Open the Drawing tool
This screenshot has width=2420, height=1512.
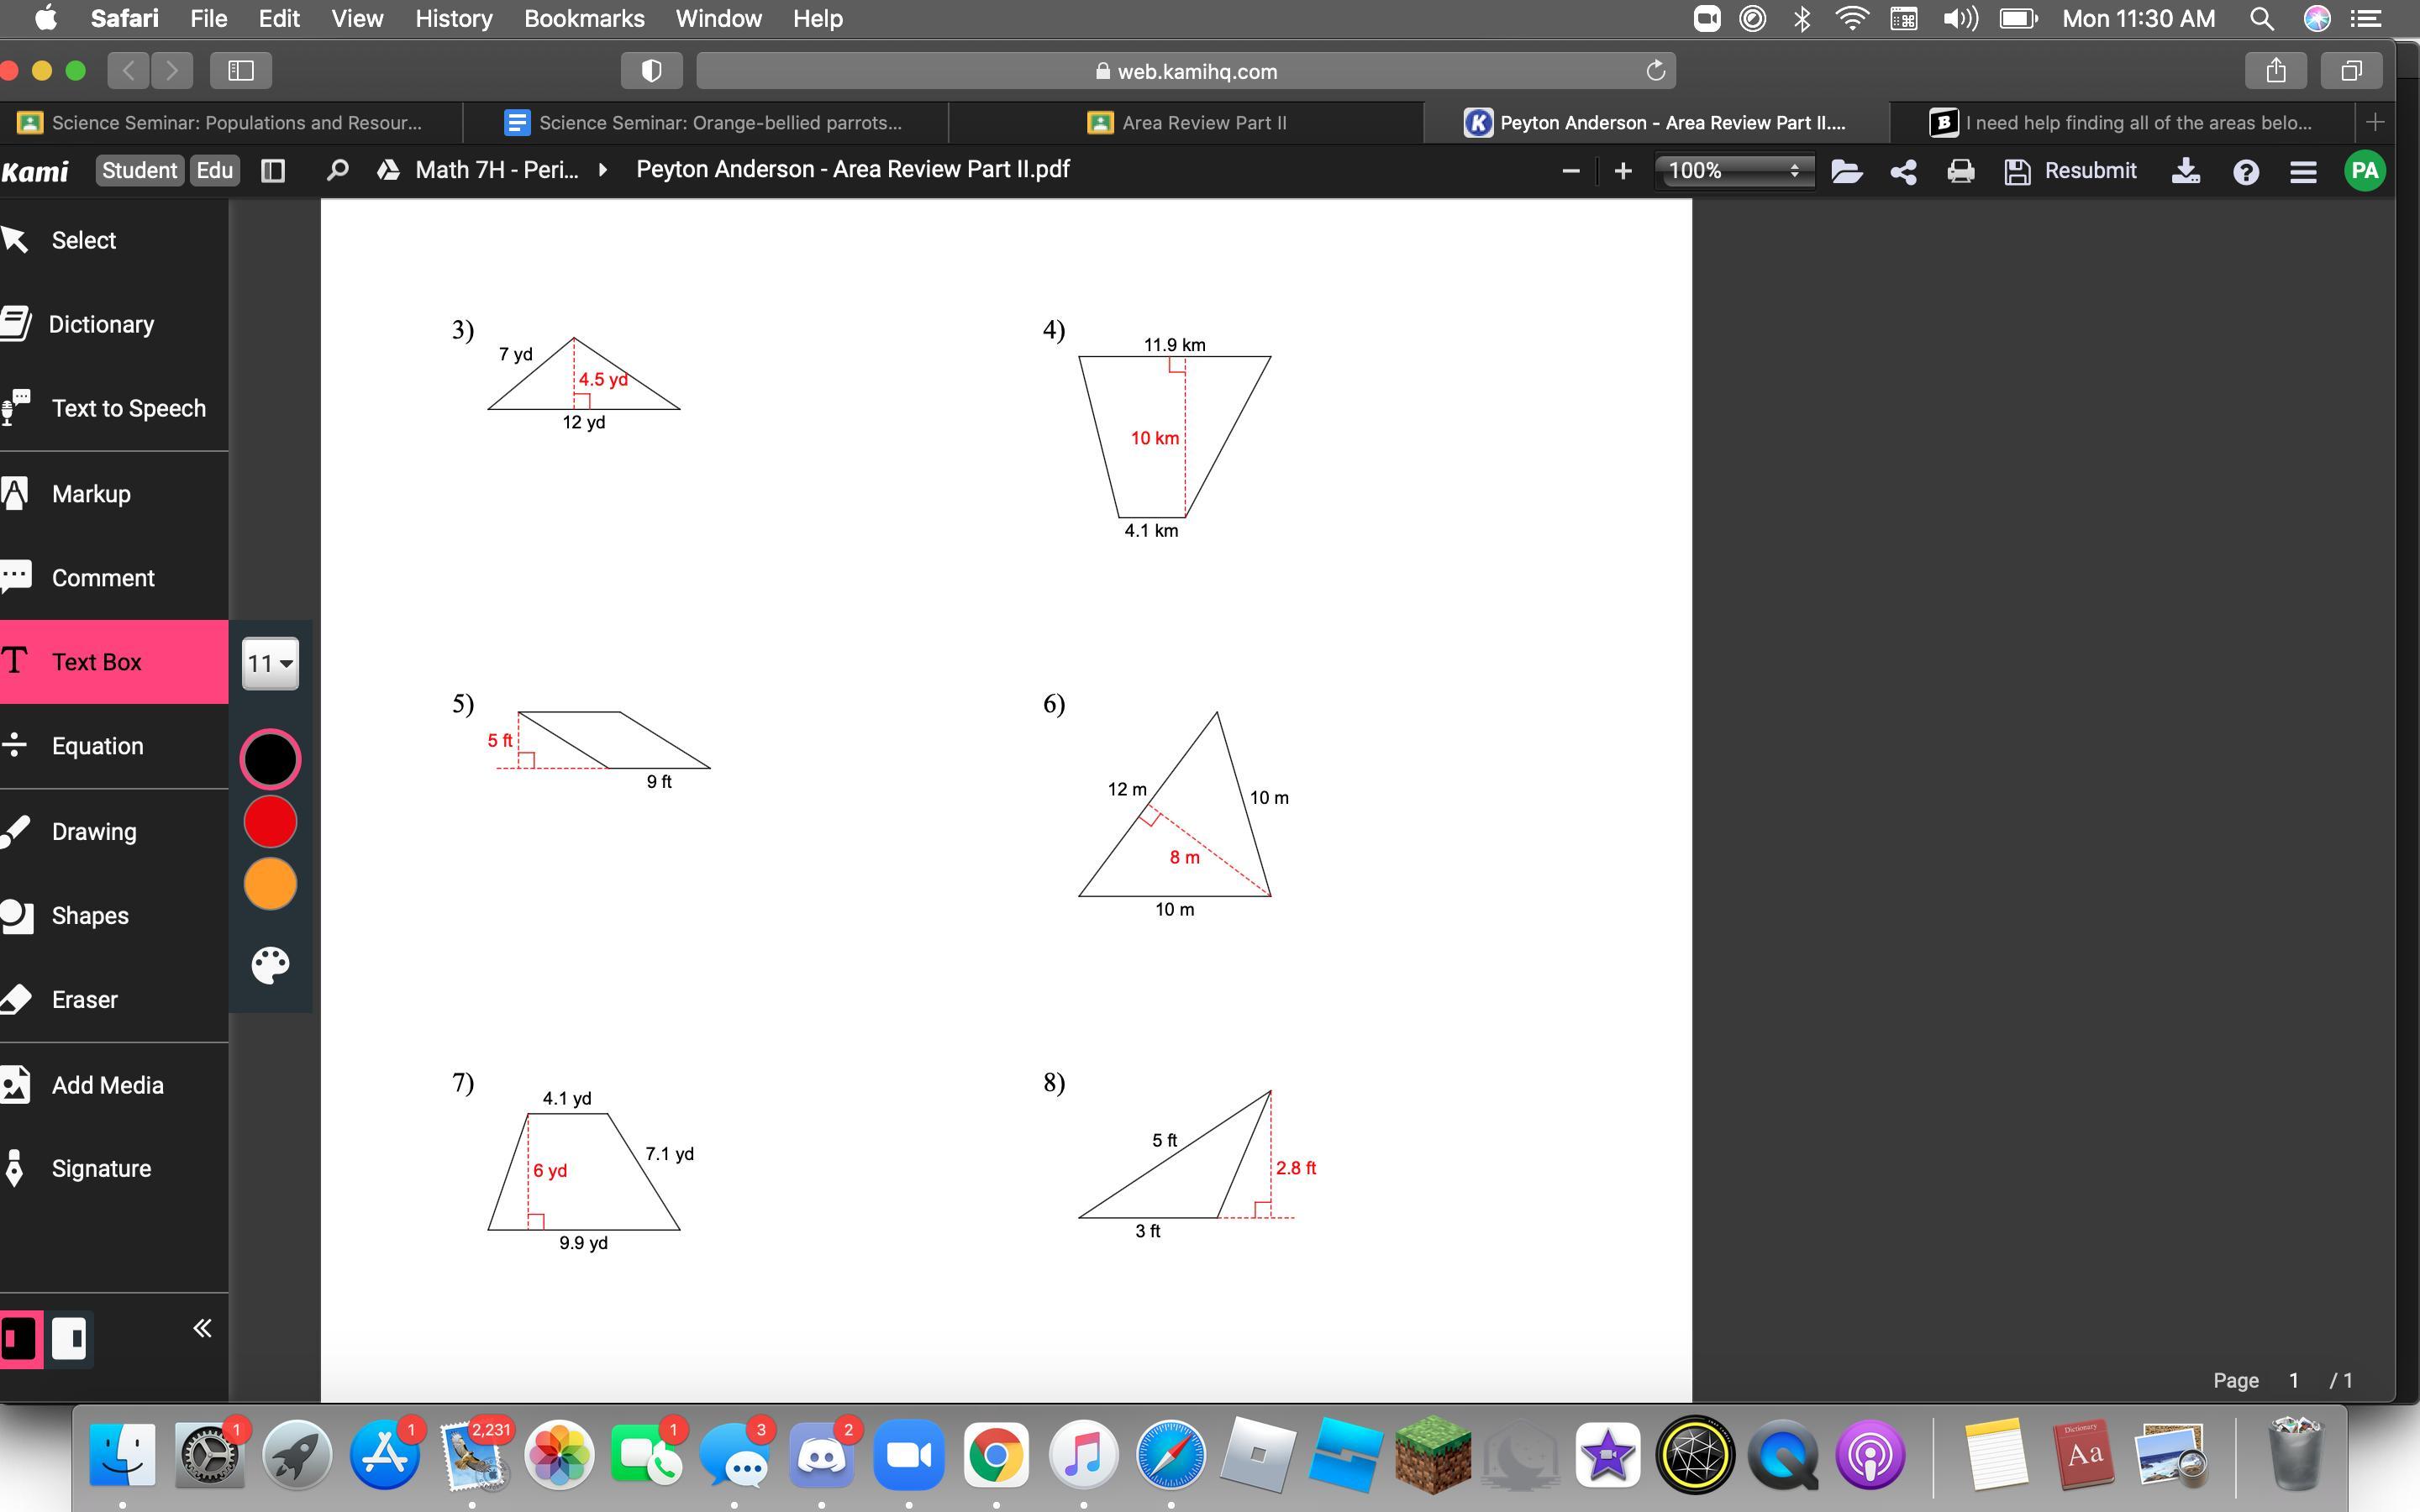(x=93, y=832)
